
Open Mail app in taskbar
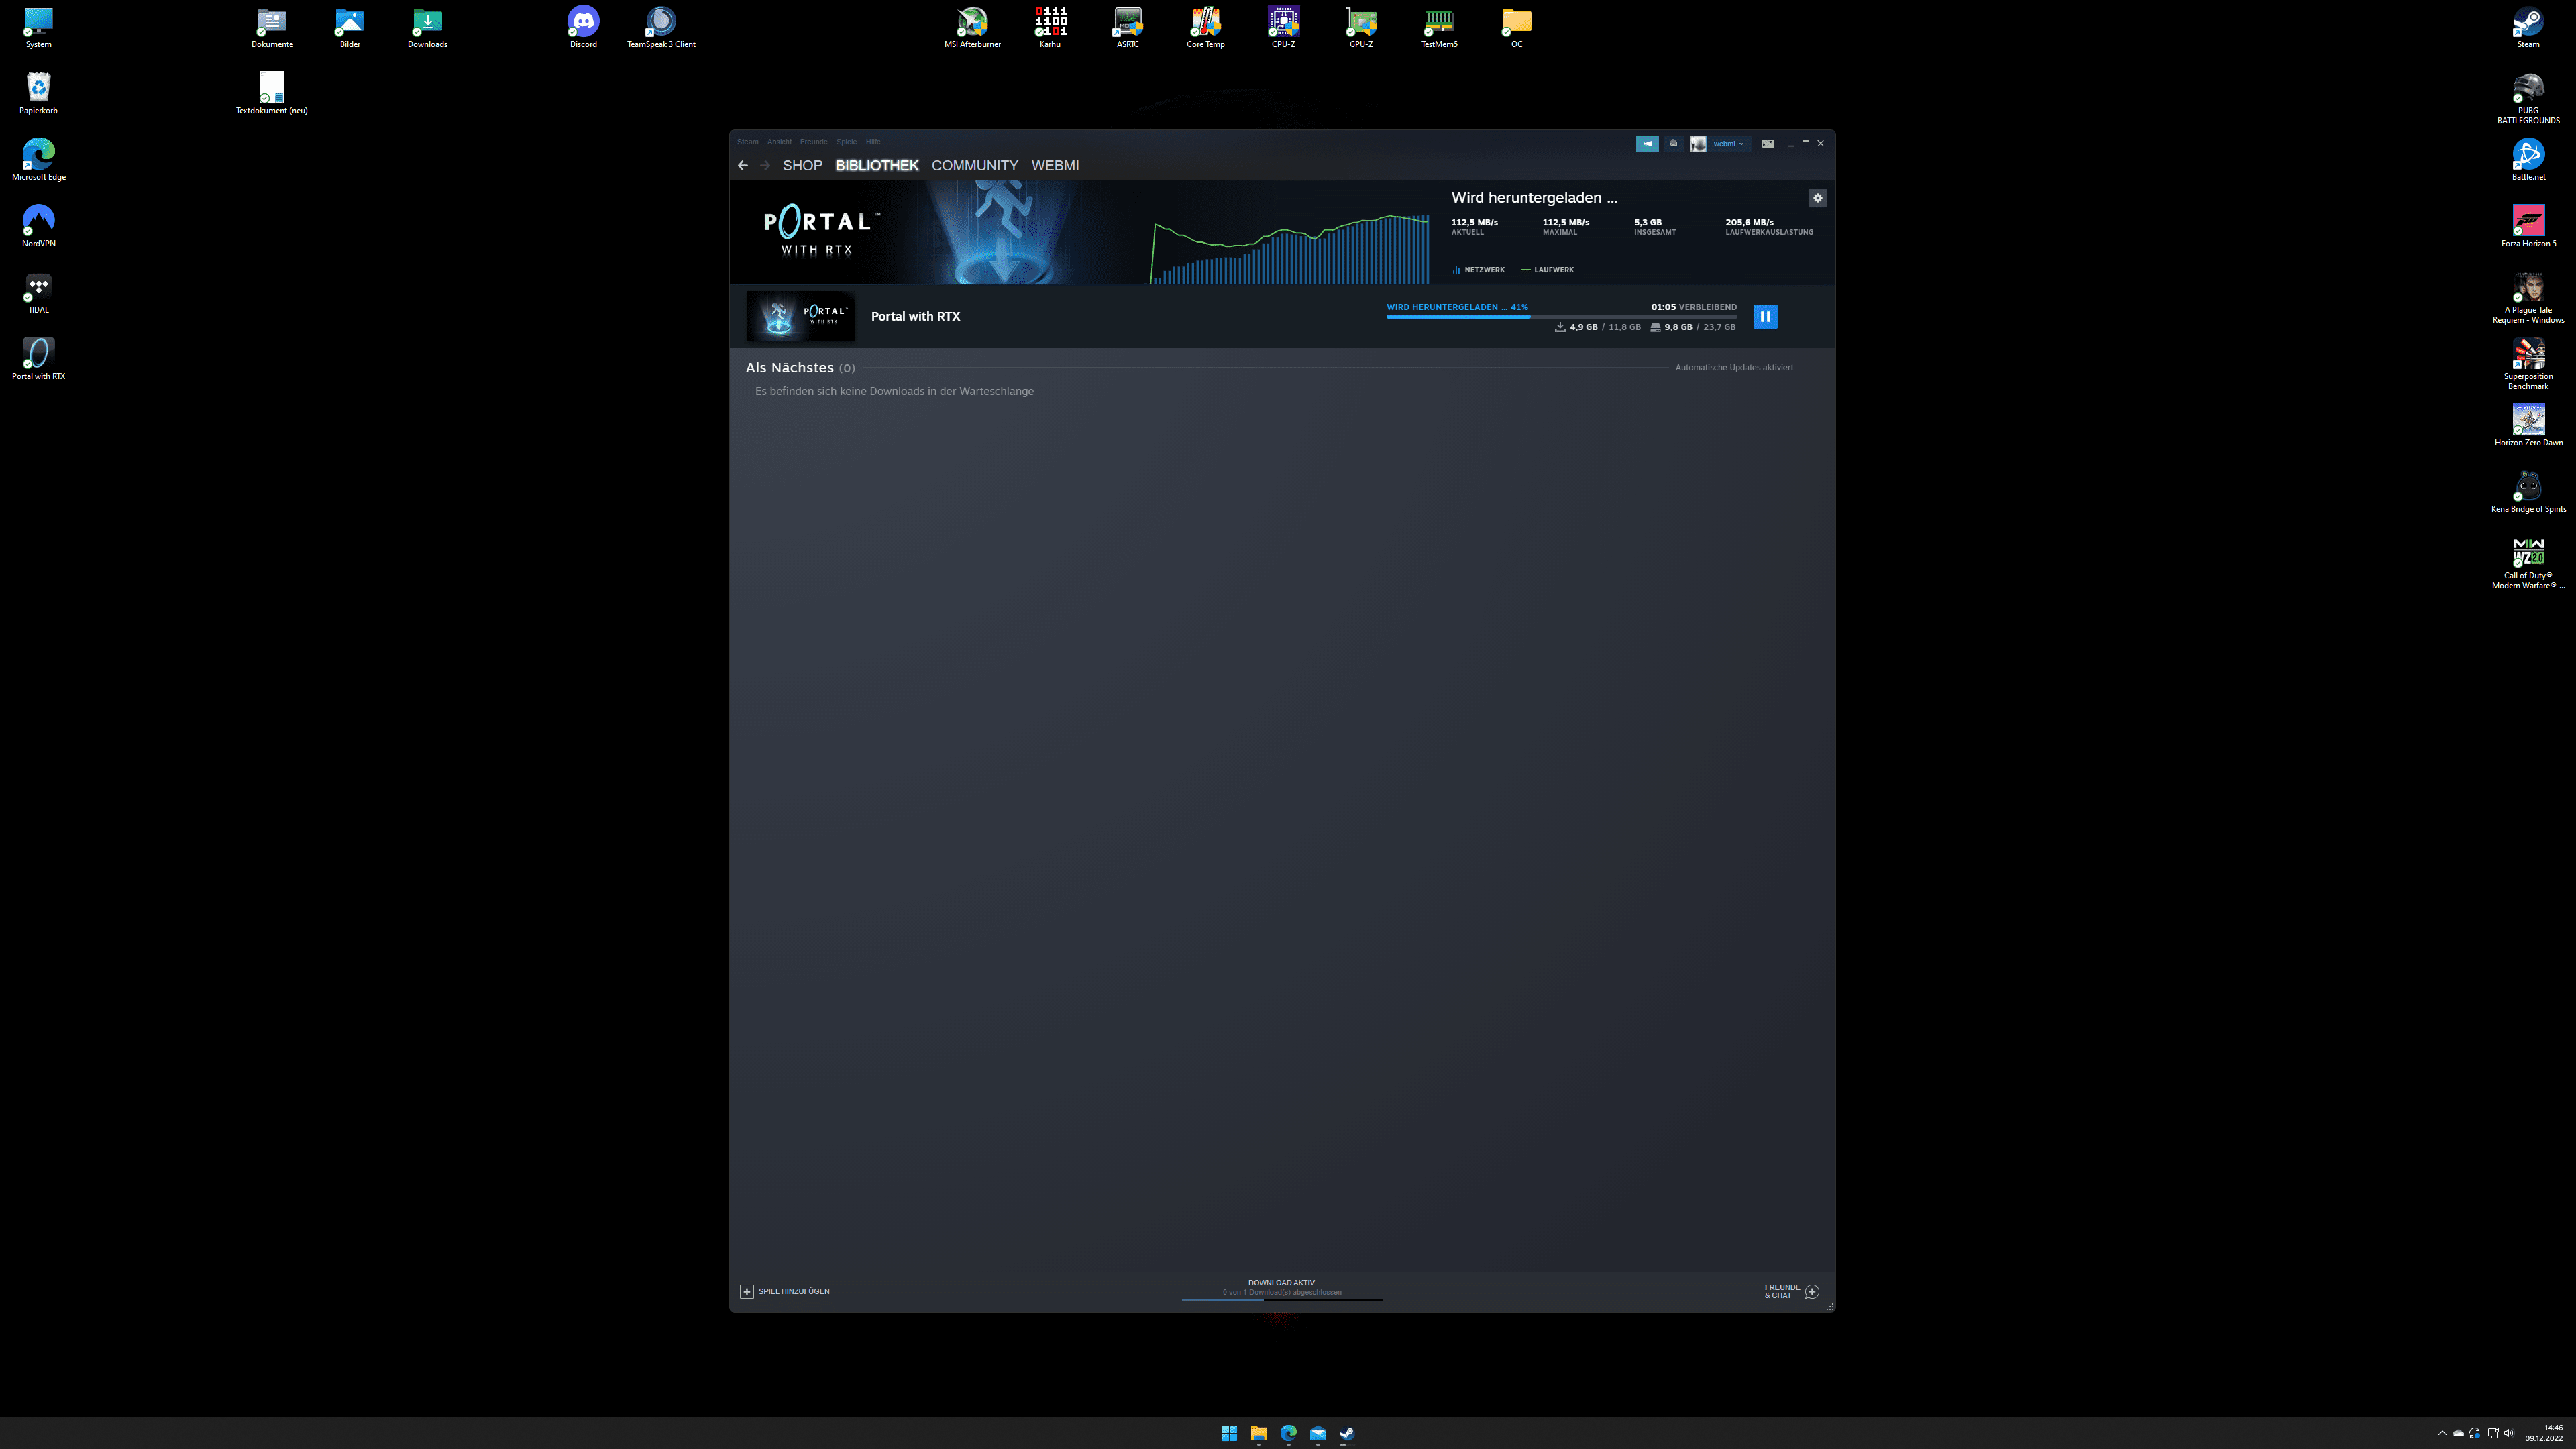1317,1433
